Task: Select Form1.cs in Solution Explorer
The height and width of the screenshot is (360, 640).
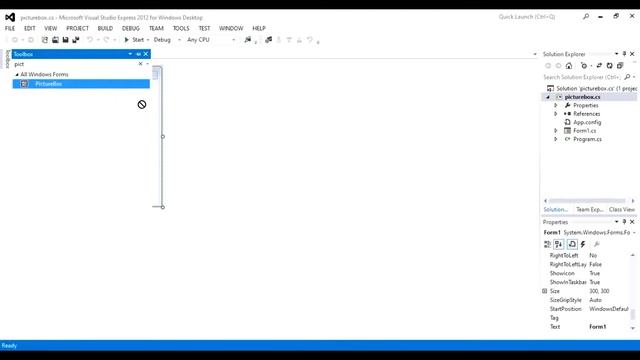Action: 584,131
